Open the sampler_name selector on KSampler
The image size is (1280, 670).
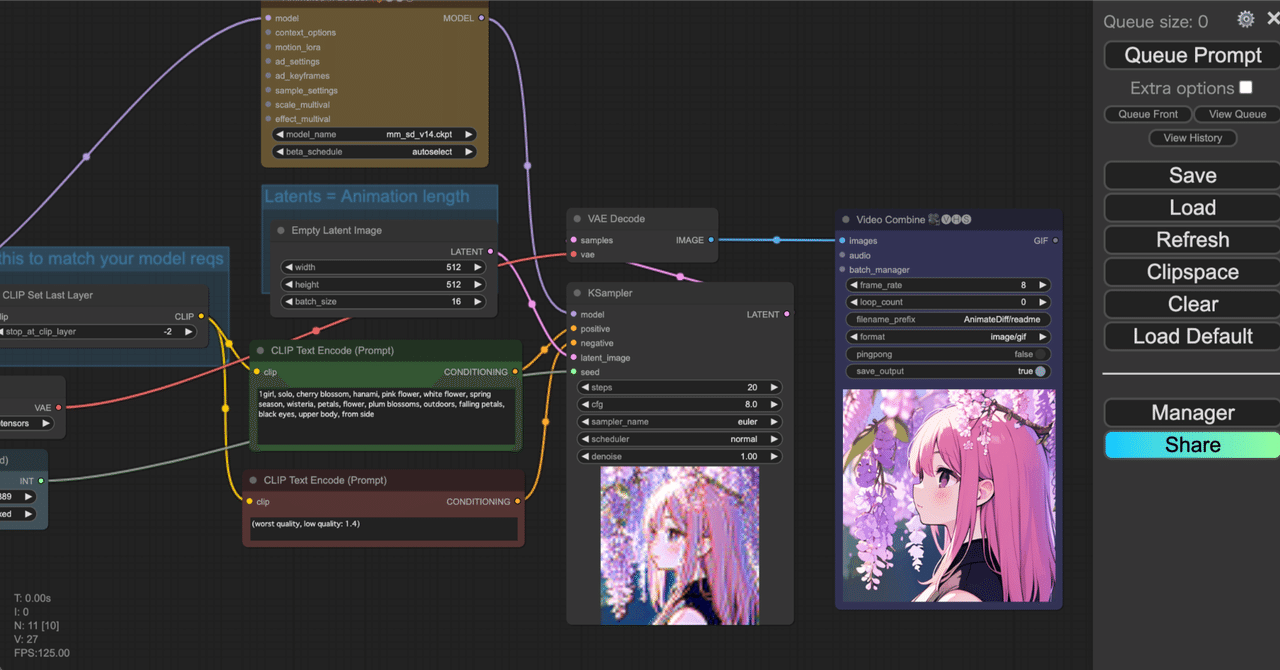(679, 421)
